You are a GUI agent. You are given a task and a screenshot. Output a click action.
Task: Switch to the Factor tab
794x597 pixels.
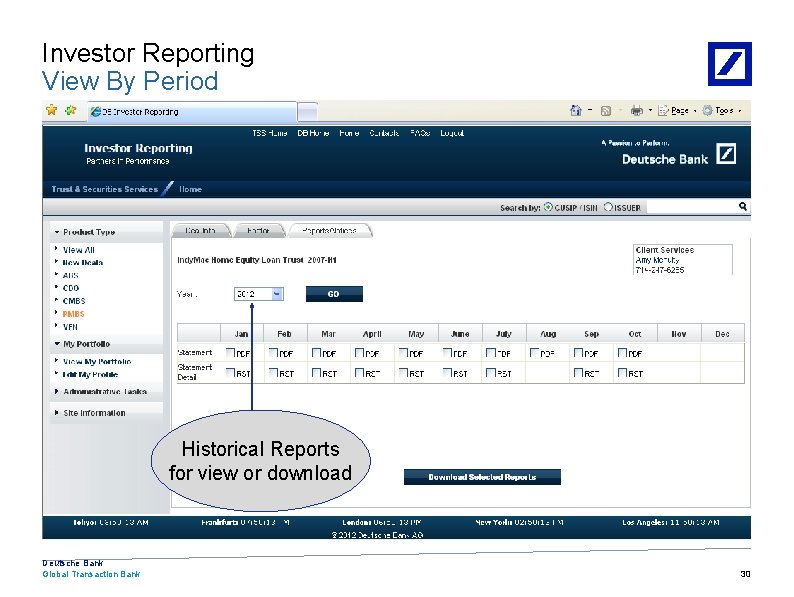click(x=258, y=230)
